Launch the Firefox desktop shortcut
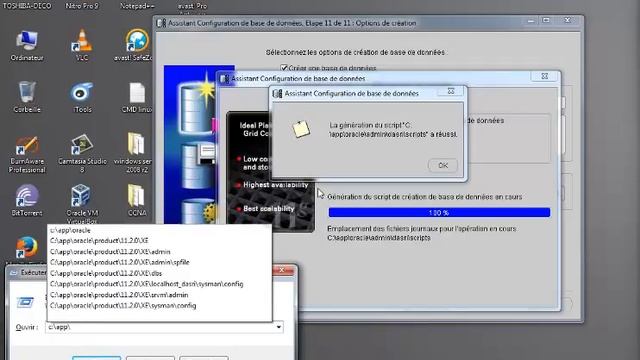640x360 pixels. 27,247
